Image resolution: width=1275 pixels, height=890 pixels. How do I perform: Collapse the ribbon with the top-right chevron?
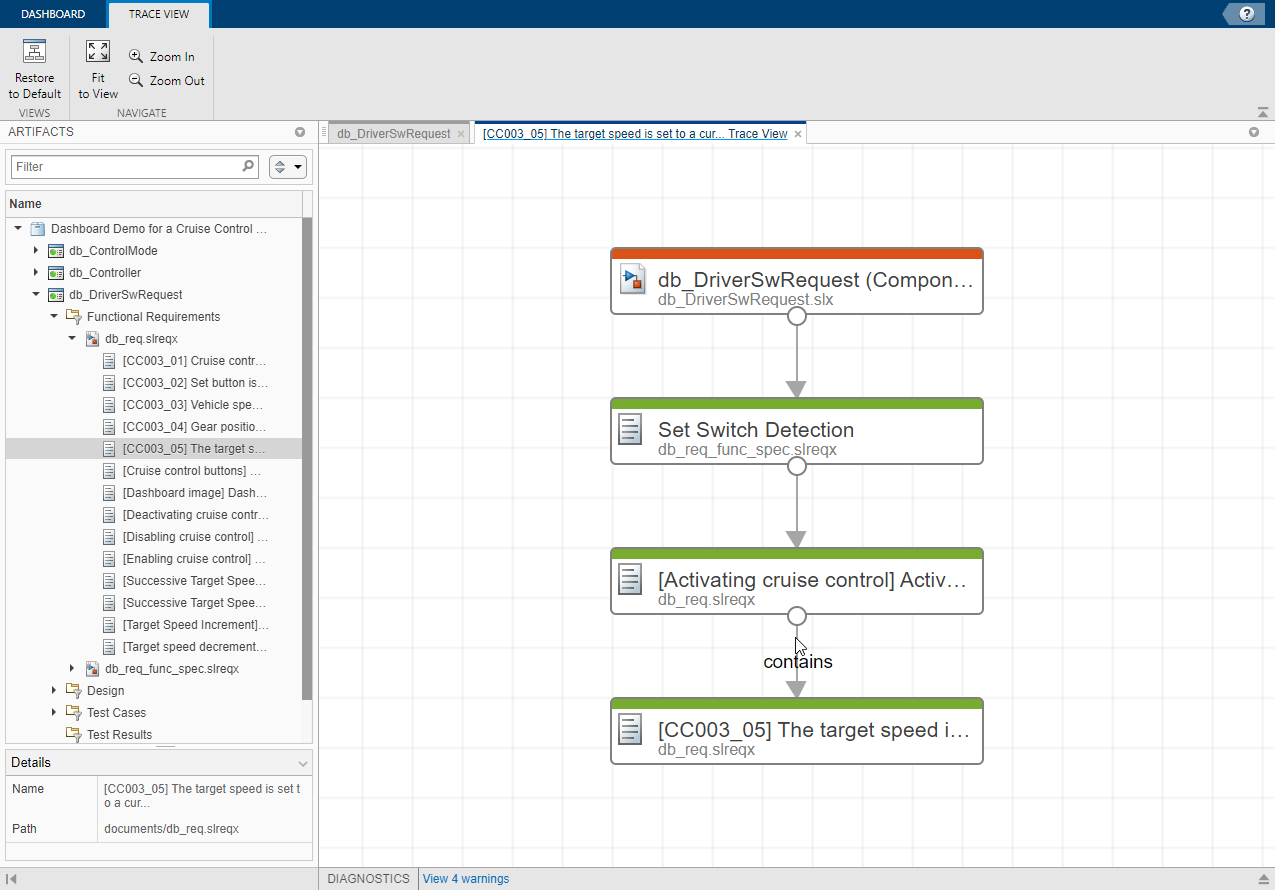[x=1264, y=112]
